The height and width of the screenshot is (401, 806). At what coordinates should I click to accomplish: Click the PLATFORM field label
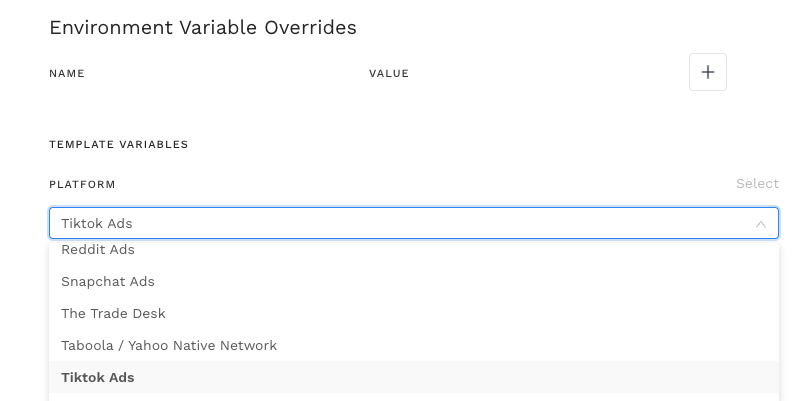82,185
